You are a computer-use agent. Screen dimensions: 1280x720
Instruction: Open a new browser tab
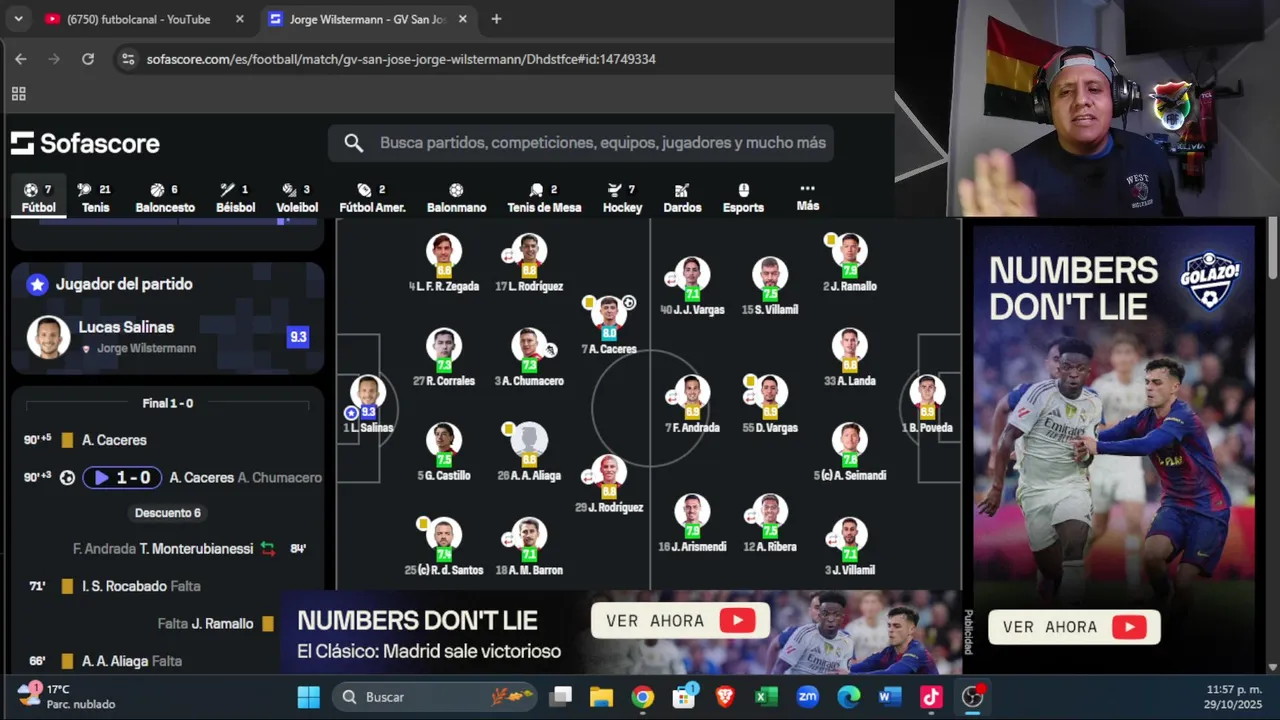click(x=496, y=19)
